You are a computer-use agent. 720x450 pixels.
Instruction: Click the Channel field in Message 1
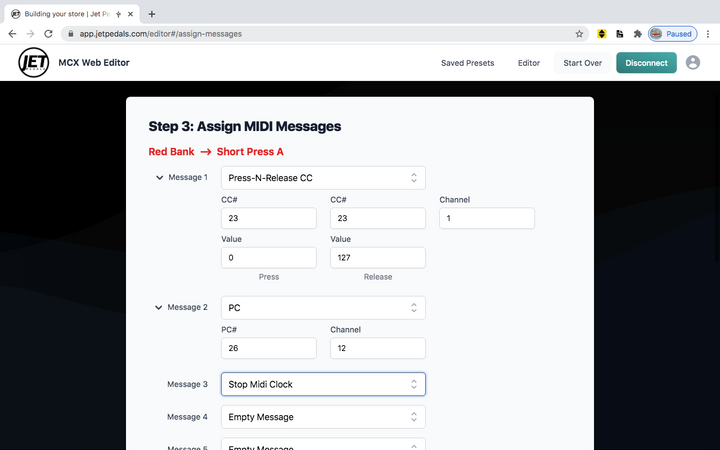point(487,218)
